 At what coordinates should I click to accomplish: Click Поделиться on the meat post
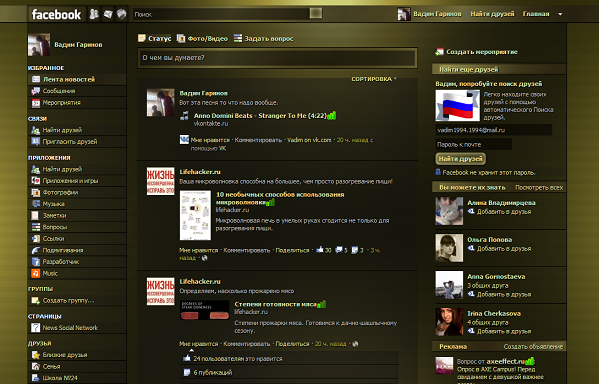coord(292,344)
